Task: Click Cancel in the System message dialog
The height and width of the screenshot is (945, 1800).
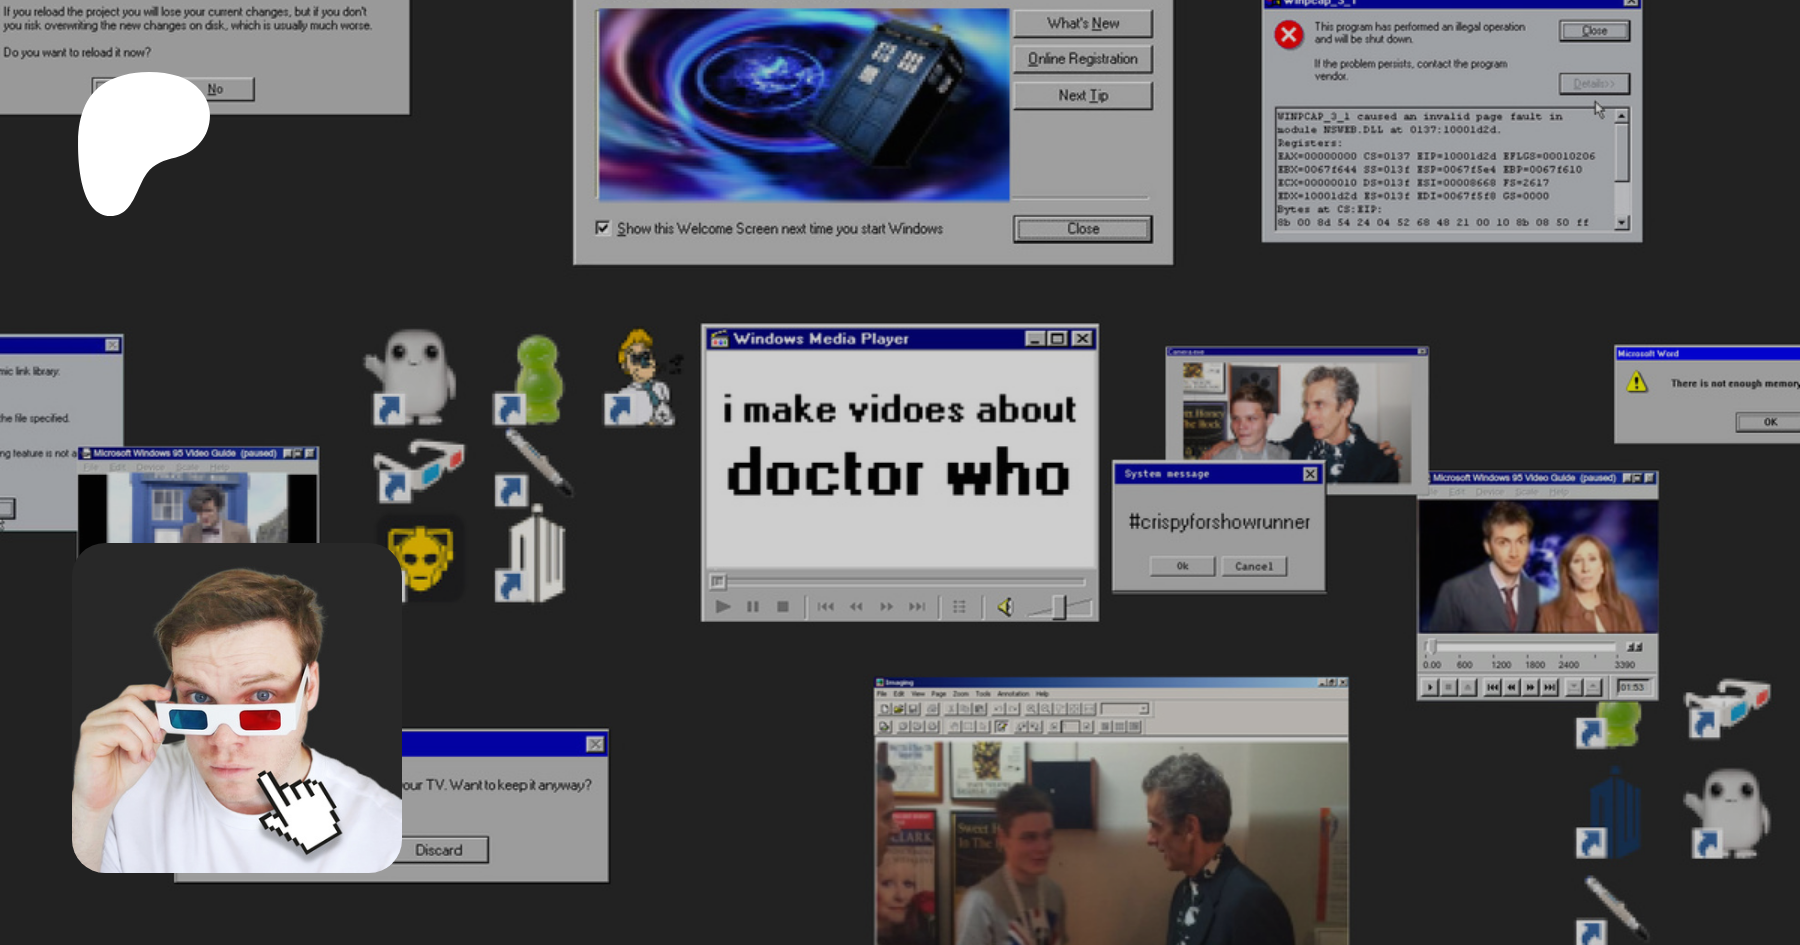Action: click(x=1253, y=567)
